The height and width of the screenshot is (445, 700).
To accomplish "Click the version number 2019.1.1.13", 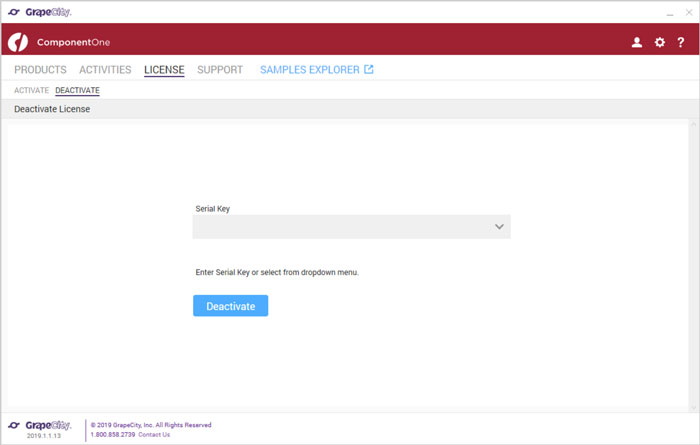I will click(44, 436).
